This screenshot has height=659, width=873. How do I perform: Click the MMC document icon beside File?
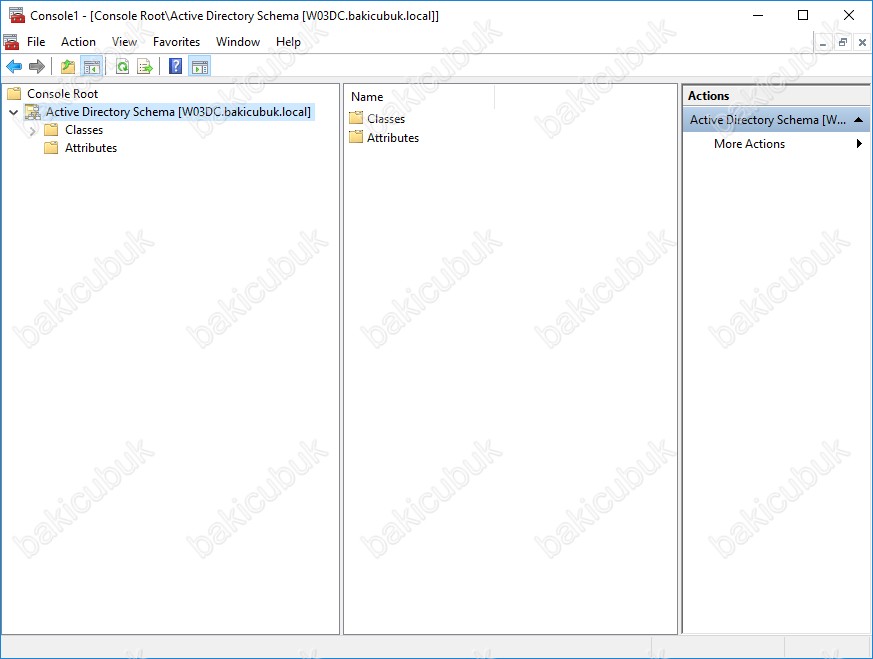click(11, 42)
